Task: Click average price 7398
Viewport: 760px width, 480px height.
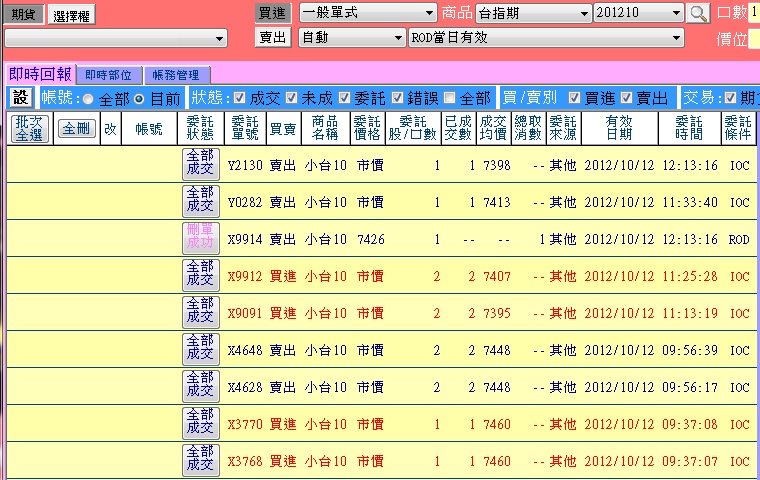Action: tap(497, 165)
